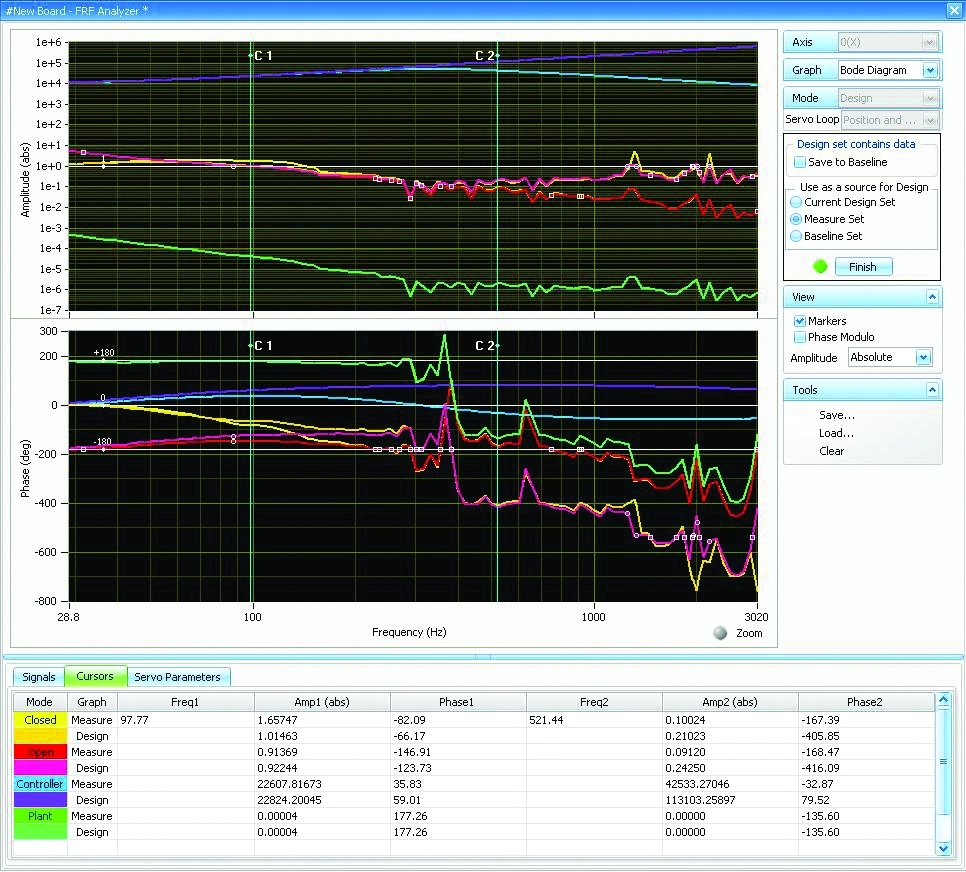Open the Servo Parameters tab
Screen dimensions: 966x872
tap(179, 676)
